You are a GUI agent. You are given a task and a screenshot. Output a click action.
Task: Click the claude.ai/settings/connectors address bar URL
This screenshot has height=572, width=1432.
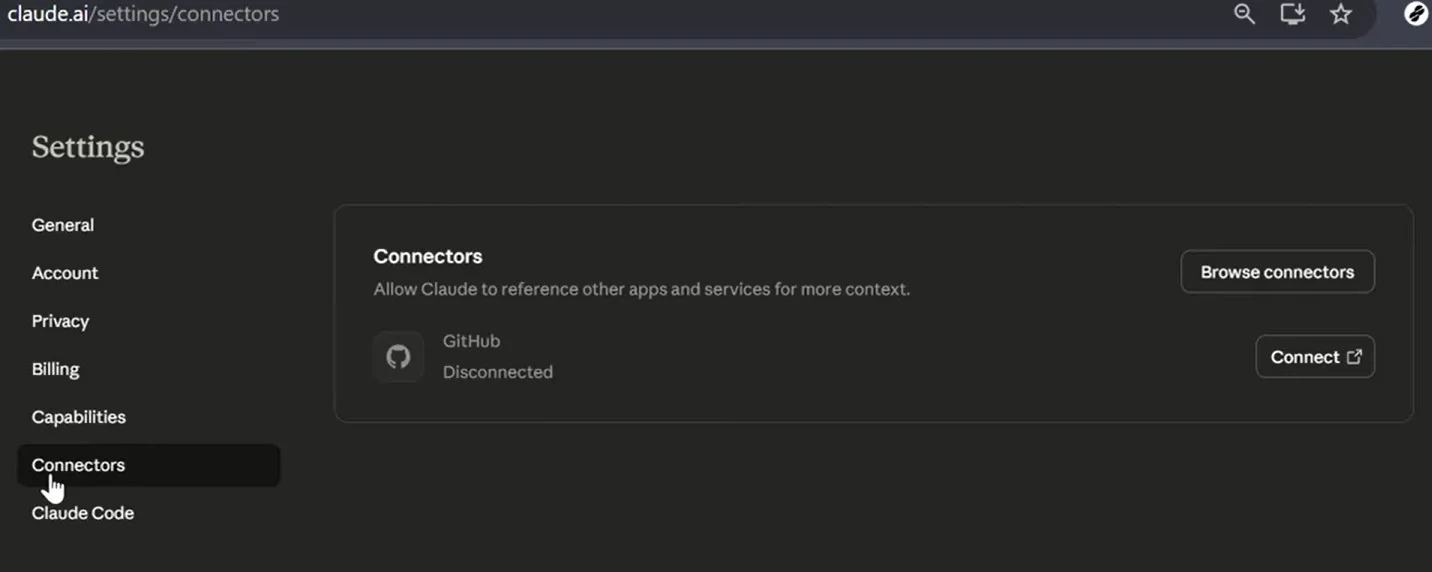click(143, 14)
